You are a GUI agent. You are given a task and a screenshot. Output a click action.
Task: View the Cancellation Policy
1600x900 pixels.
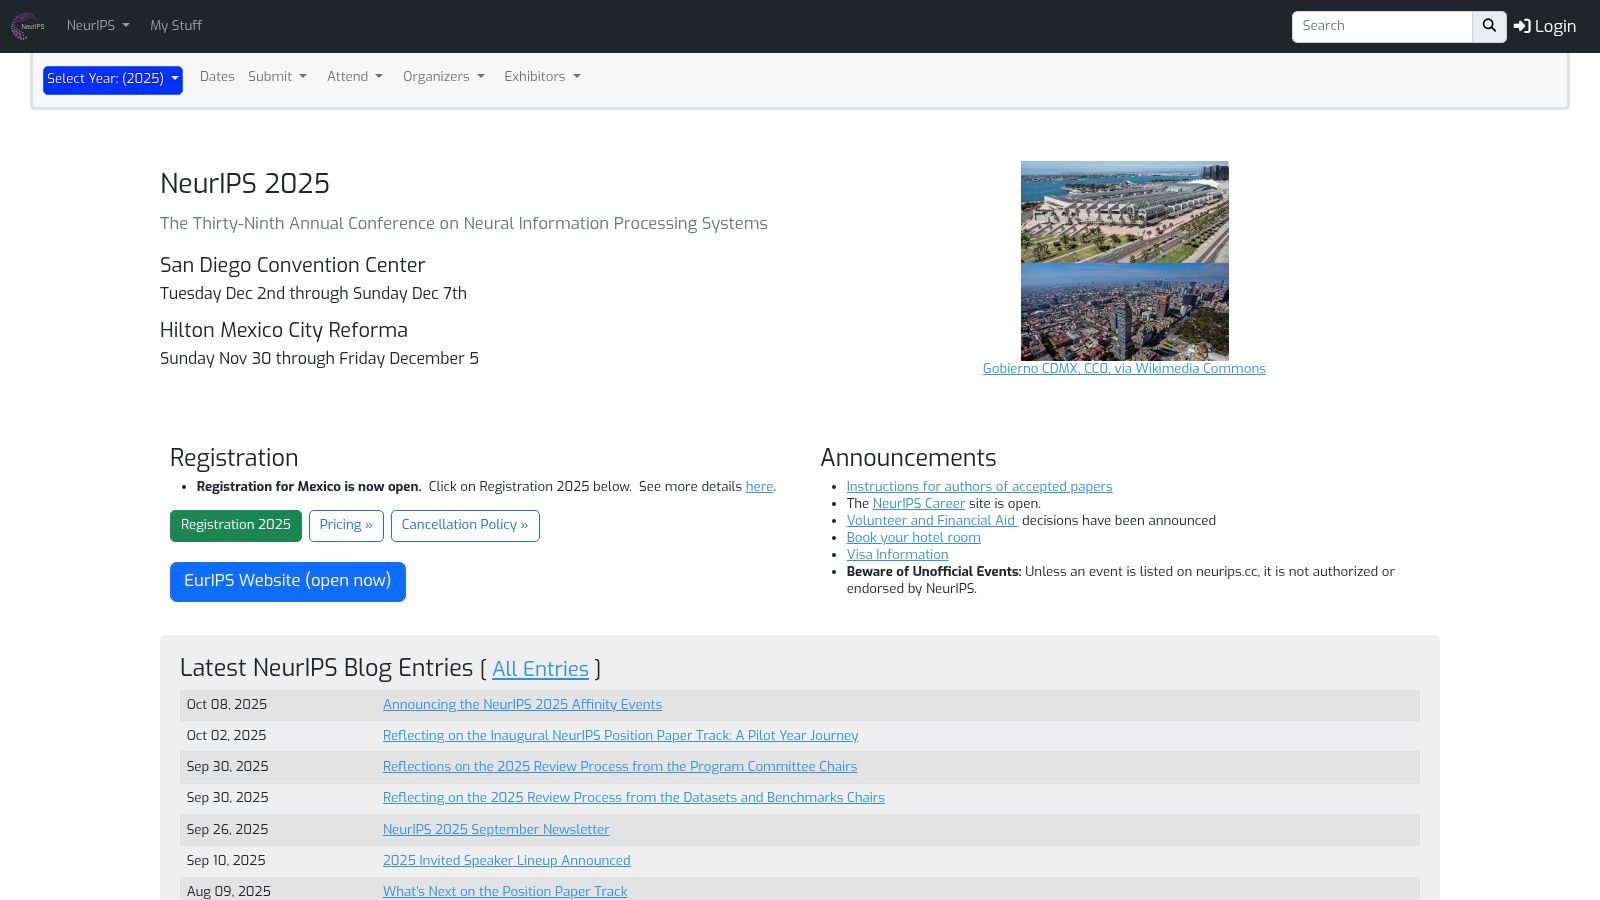pos(464,525)
